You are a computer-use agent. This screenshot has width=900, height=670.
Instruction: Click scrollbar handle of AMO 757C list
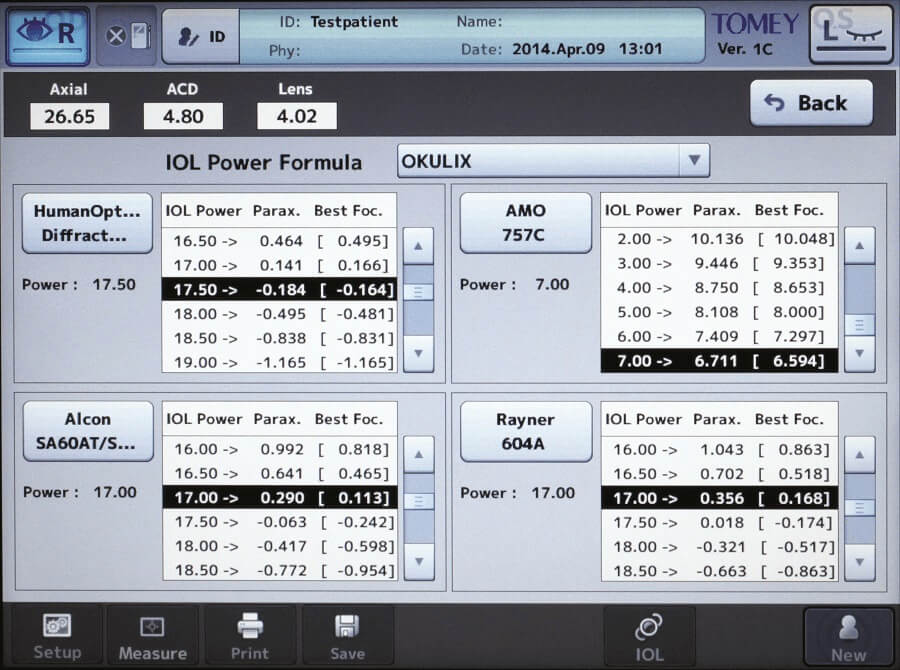pyautogui.click(x=859, y=325)
